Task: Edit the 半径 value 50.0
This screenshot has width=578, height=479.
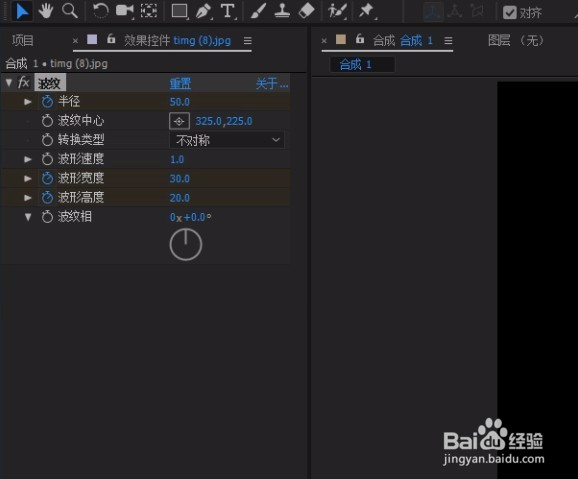Action: click(x=180, y=102)
